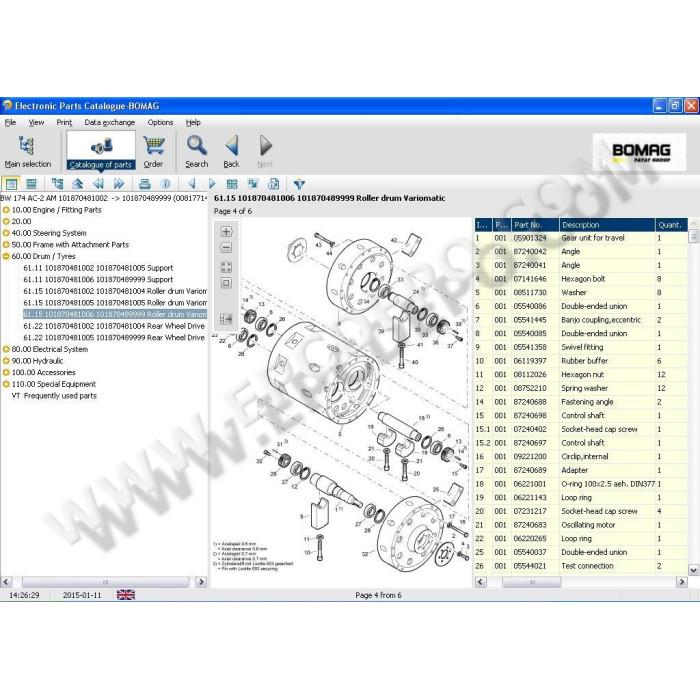Zoom in on the drawing with the plus button

pyautogui.click(x=226, y=231)
